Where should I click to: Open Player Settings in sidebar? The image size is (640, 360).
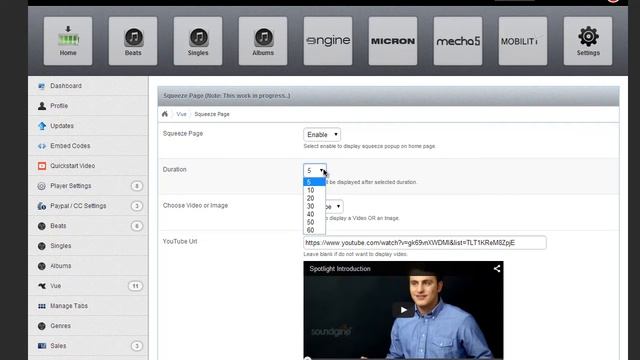88,186
